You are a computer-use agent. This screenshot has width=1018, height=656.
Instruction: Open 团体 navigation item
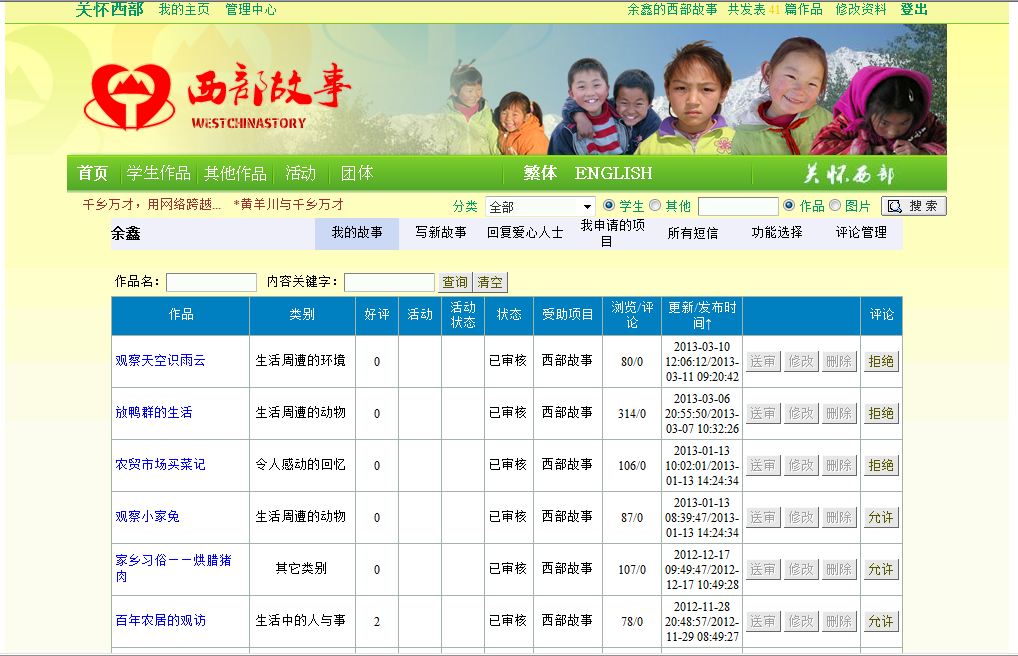click(x=357, y=173)
